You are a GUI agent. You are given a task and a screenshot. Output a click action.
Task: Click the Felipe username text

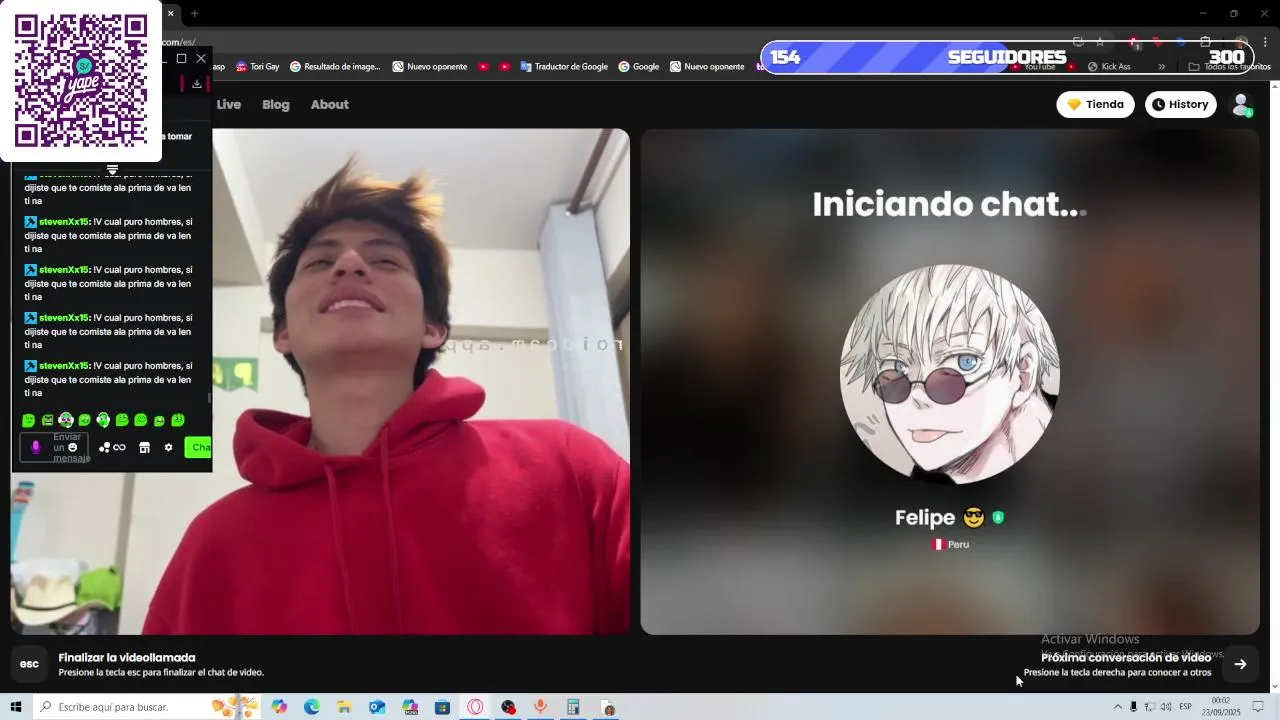(x=925, y=518)
